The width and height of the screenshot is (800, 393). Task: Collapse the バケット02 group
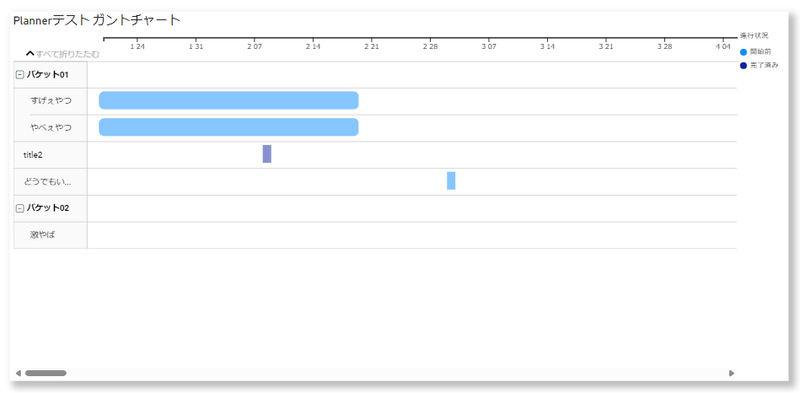[20, 208]
